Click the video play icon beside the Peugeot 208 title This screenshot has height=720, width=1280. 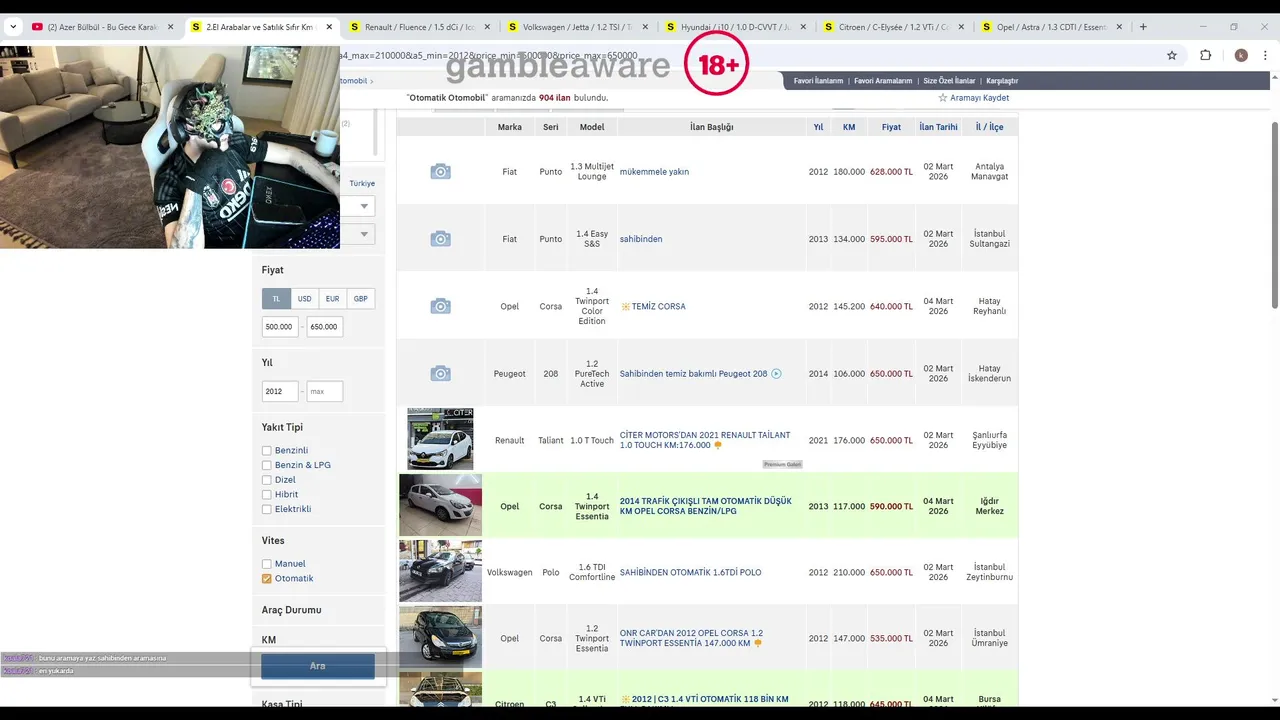tap(776, 374)
